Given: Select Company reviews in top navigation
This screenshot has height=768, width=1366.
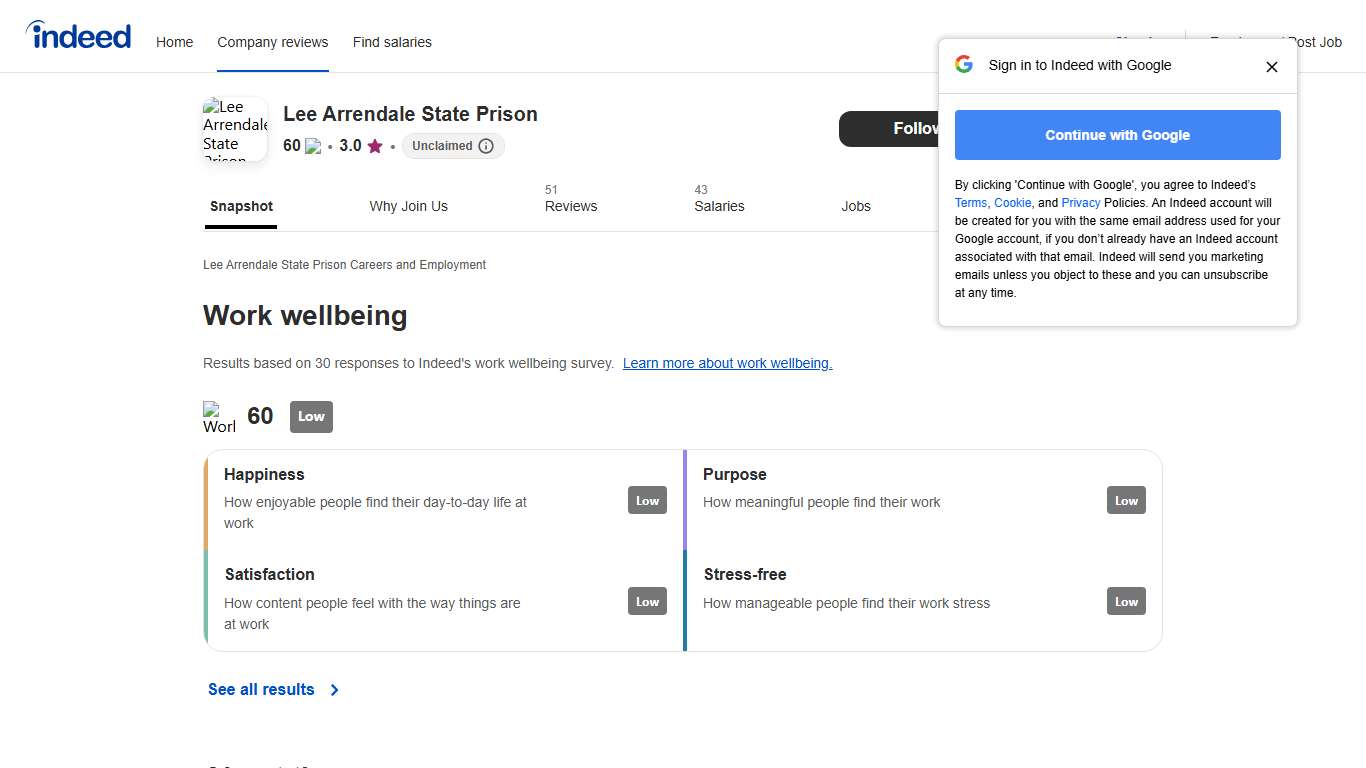Looking at the screenshot, I should click(x=272, y=42).
